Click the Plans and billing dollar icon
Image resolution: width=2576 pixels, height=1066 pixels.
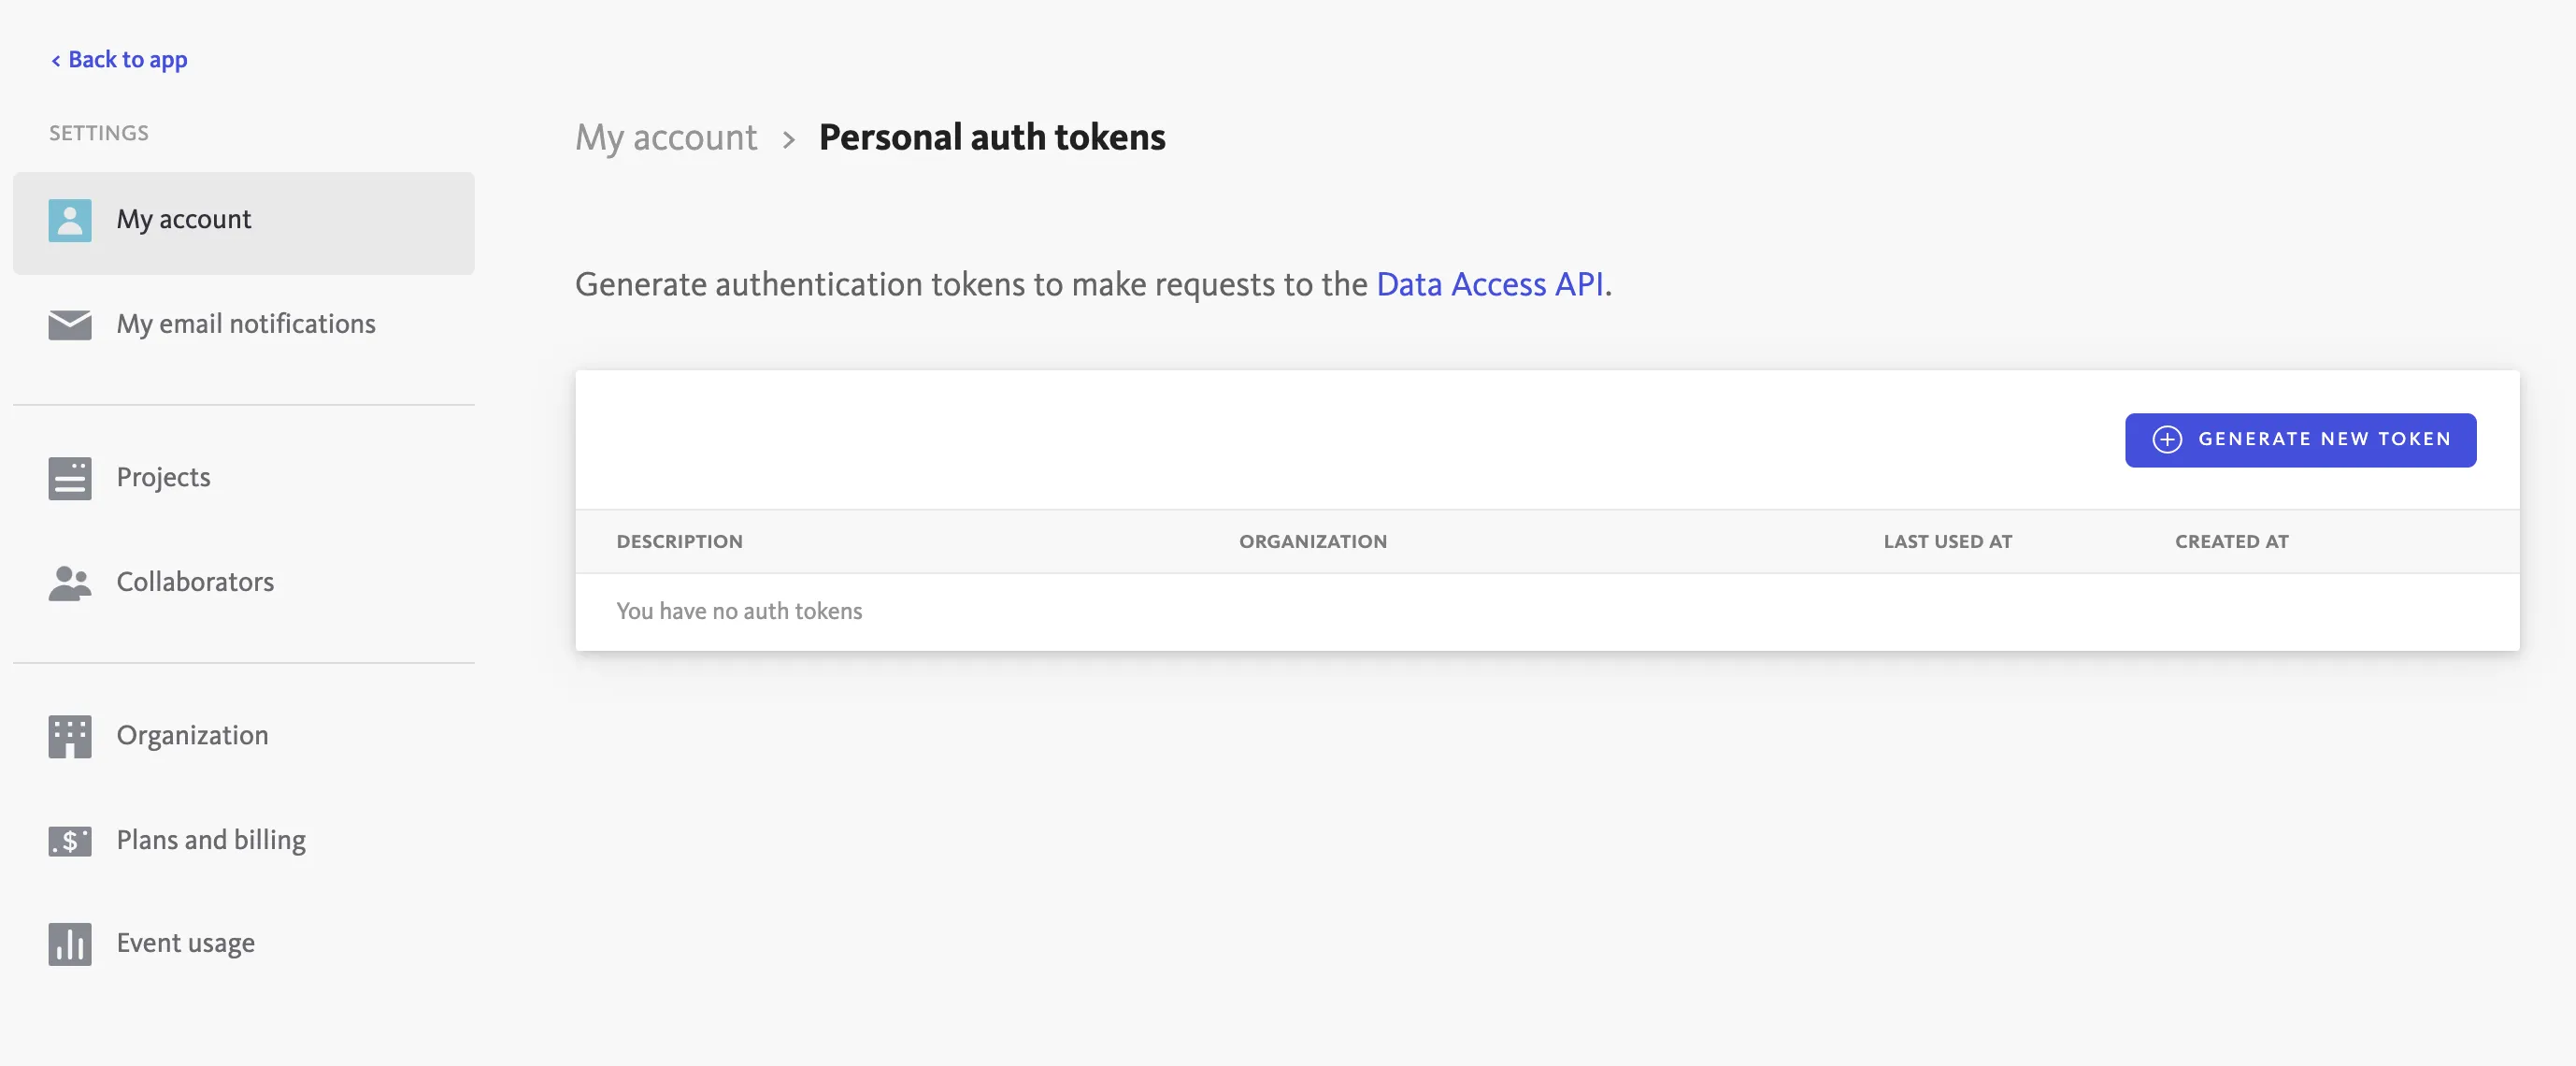(x=69, y=841)
